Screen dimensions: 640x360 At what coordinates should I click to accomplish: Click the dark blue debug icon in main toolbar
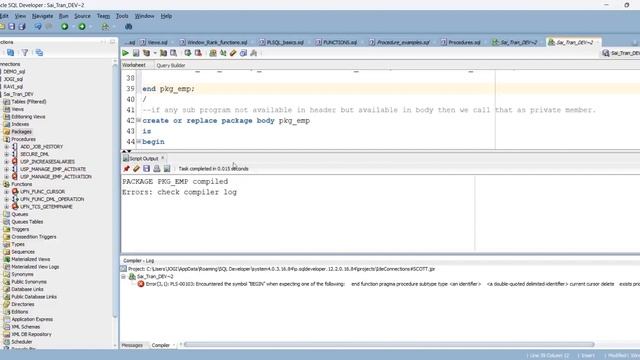[x=129, y=27]
